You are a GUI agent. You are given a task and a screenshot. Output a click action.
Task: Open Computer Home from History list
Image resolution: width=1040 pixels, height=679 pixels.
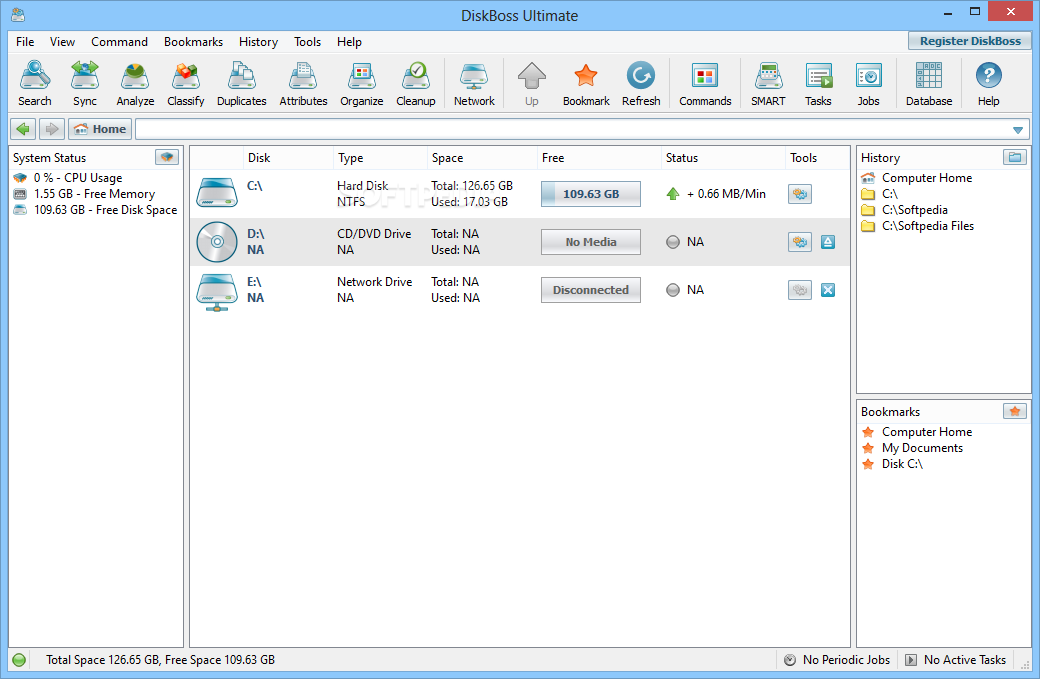click(x=927, y=178)
